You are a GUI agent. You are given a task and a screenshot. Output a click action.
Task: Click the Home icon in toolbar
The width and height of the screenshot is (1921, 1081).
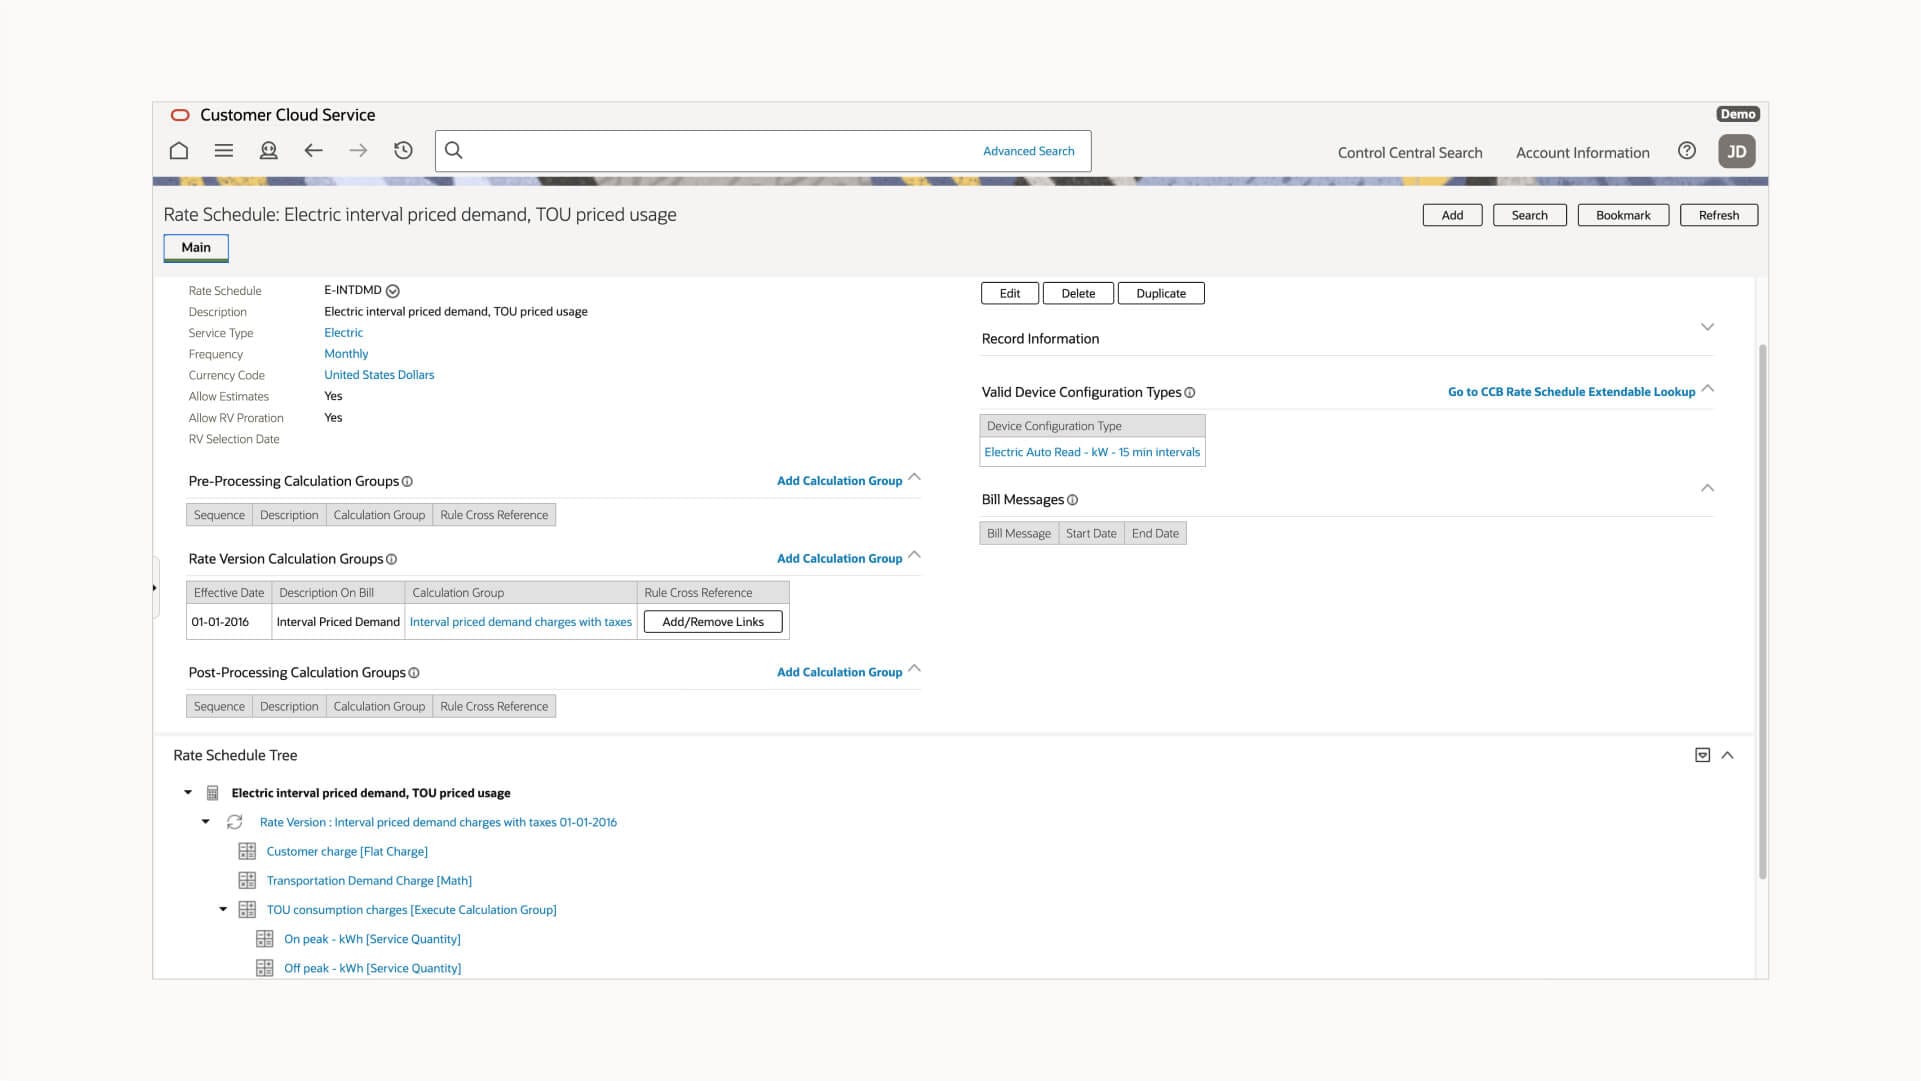click(x=179, y=151)
